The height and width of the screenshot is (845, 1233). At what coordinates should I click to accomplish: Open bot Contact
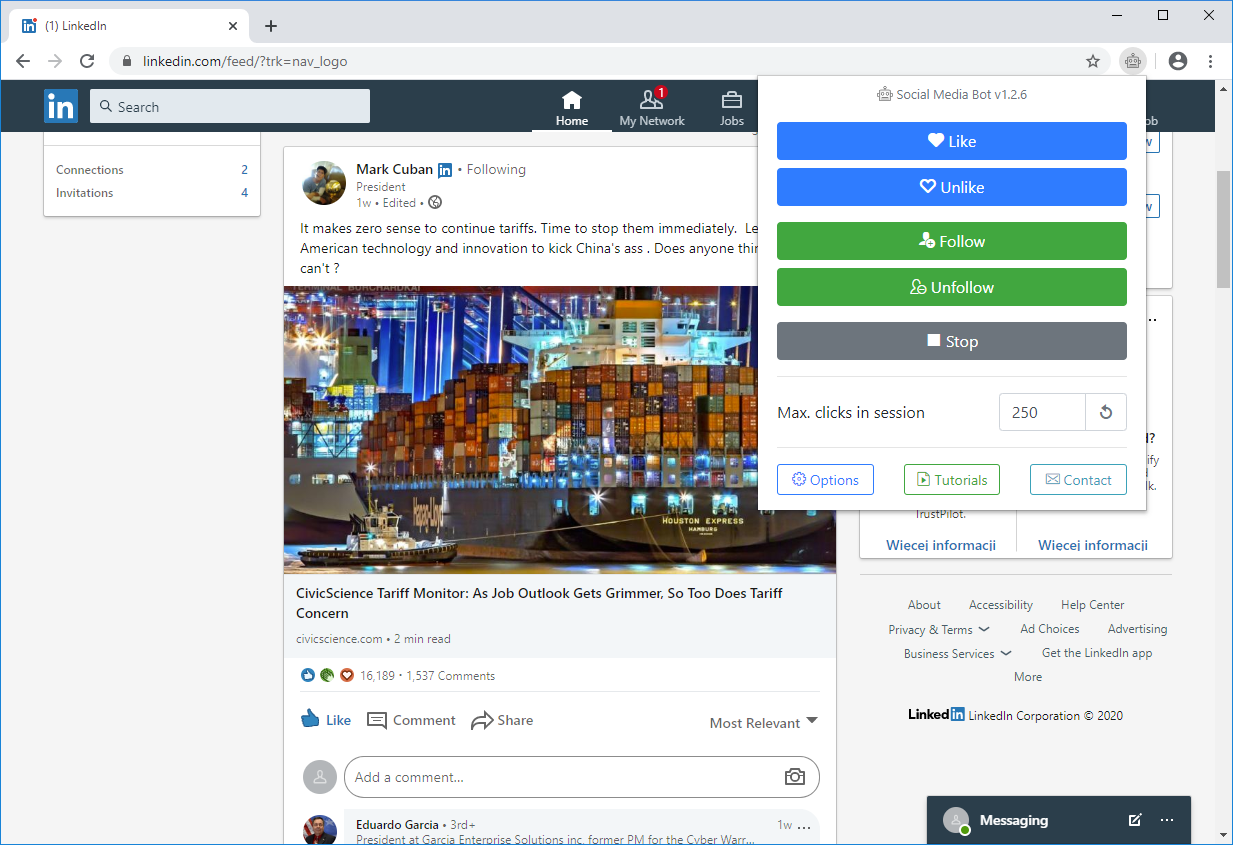pyautogui.click(x=1078, y=480)
